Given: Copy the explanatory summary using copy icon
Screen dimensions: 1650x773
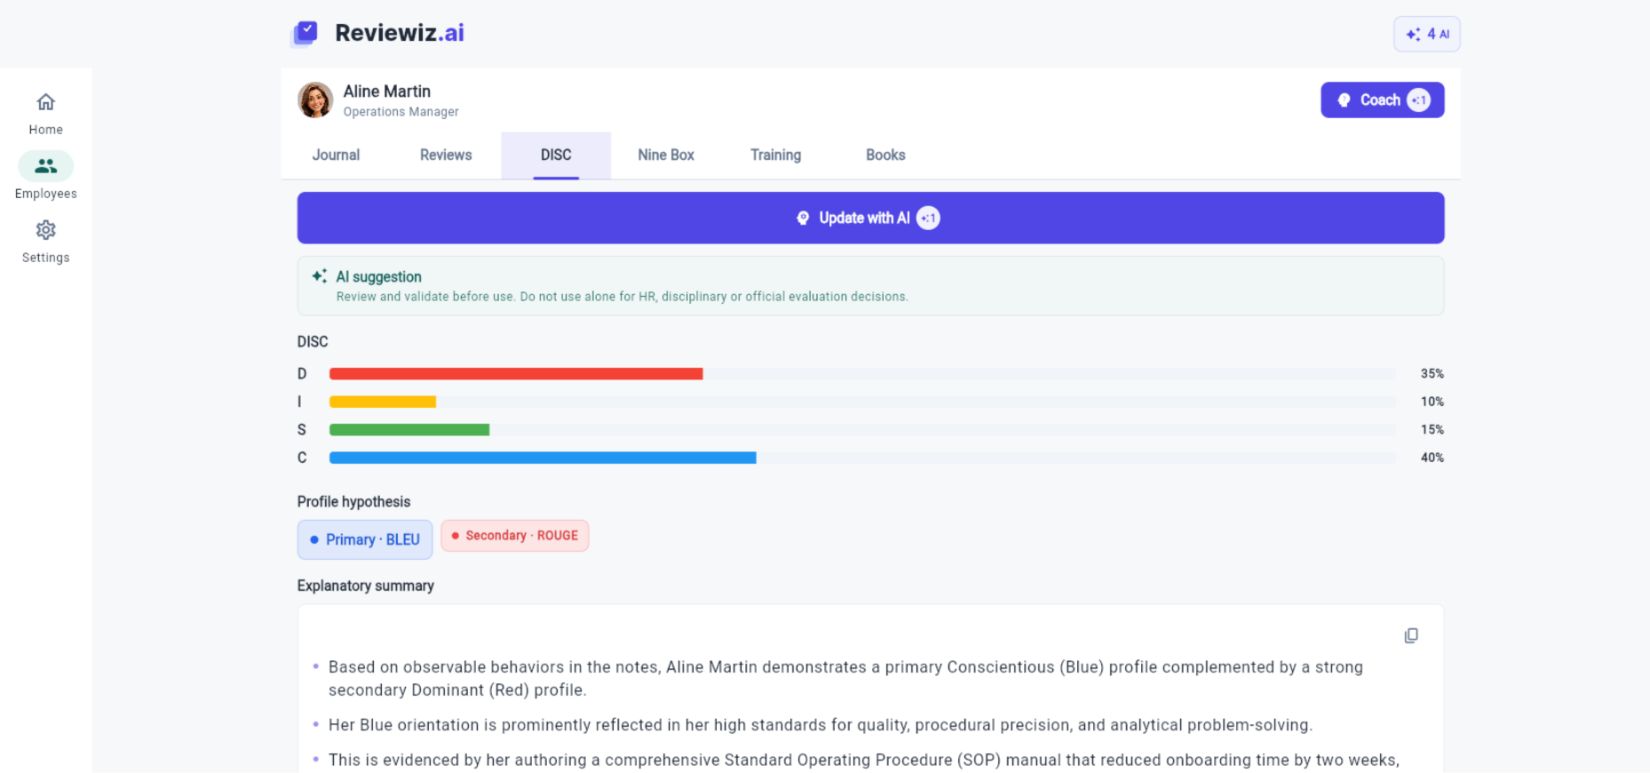Looking at the screenshot, I should tap(1411, 636).
